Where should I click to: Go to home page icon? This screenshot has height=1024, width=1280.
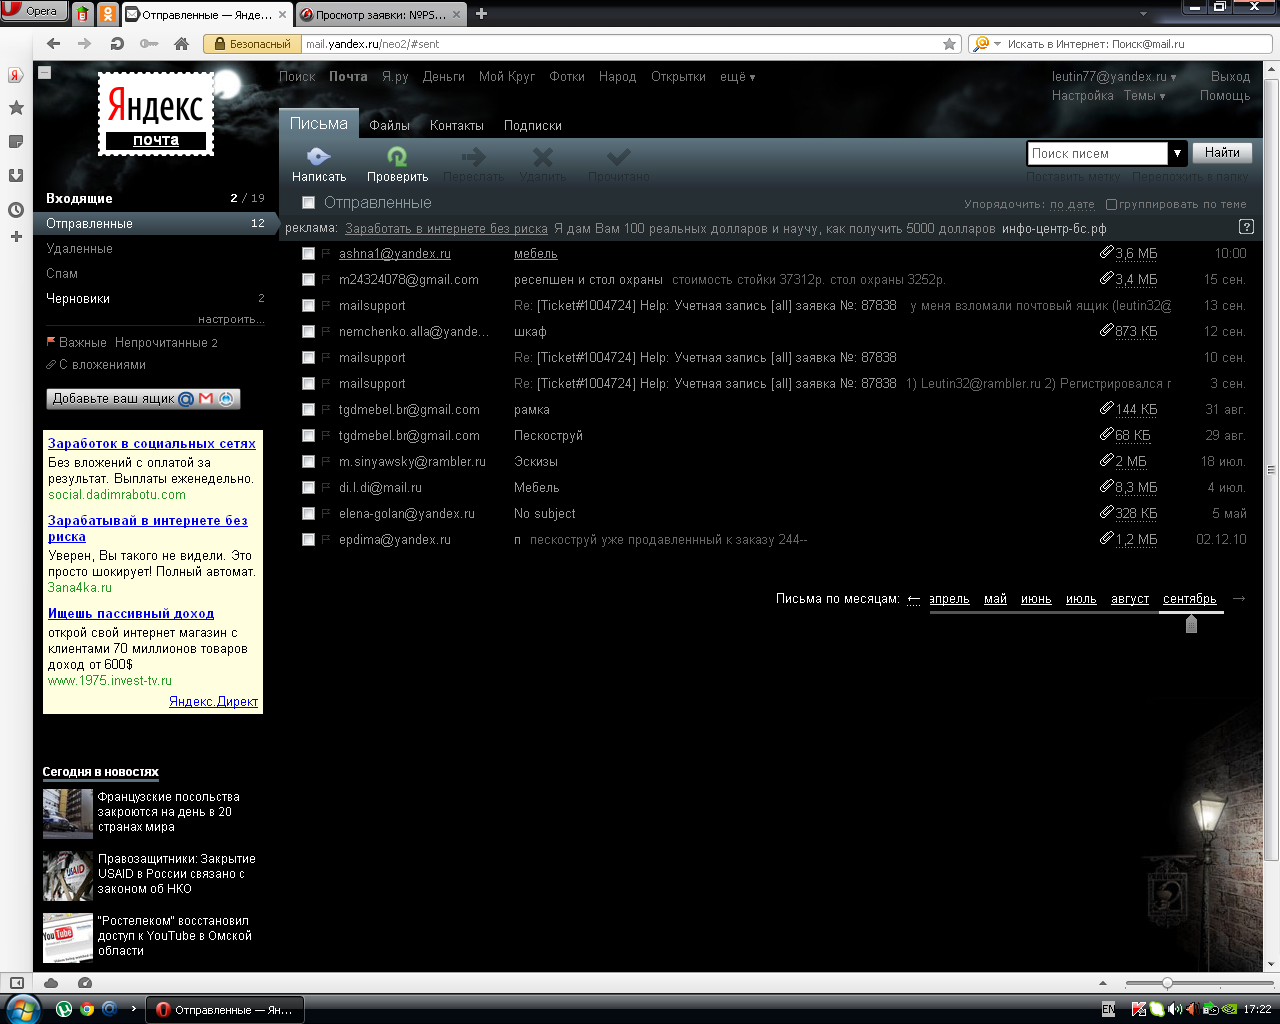(181, 44)
